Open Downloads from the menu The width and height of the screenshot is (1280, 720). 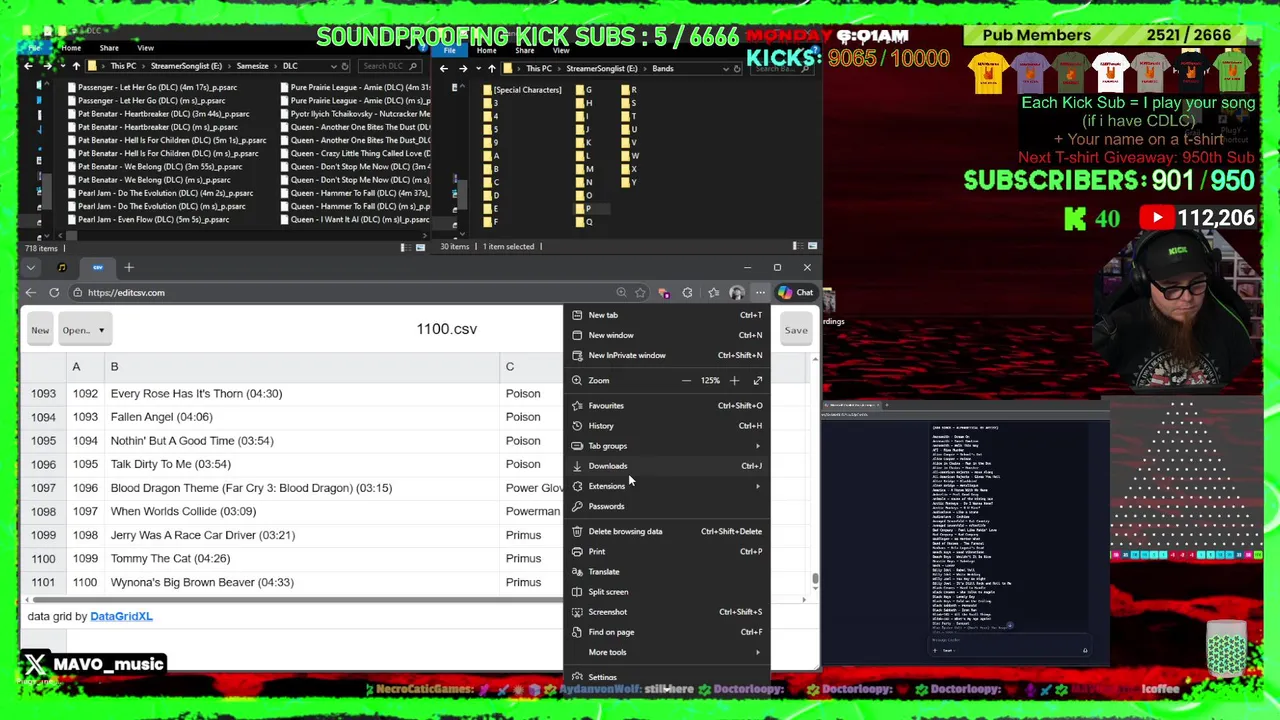point(668,466)
